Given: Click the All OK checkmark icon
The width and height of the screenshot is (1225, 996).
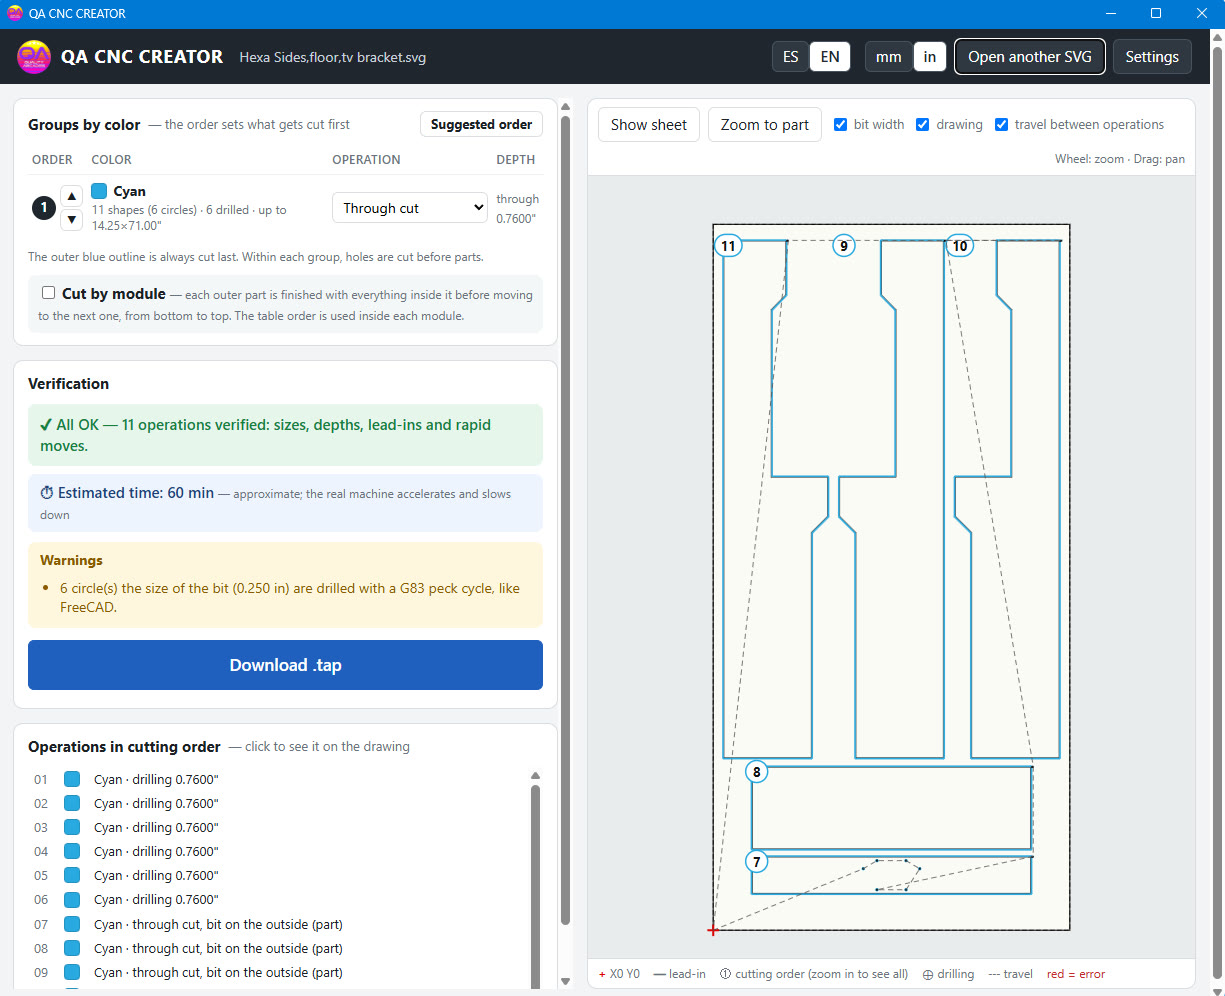Looking at the screenshot, I should tap(46, 425).
